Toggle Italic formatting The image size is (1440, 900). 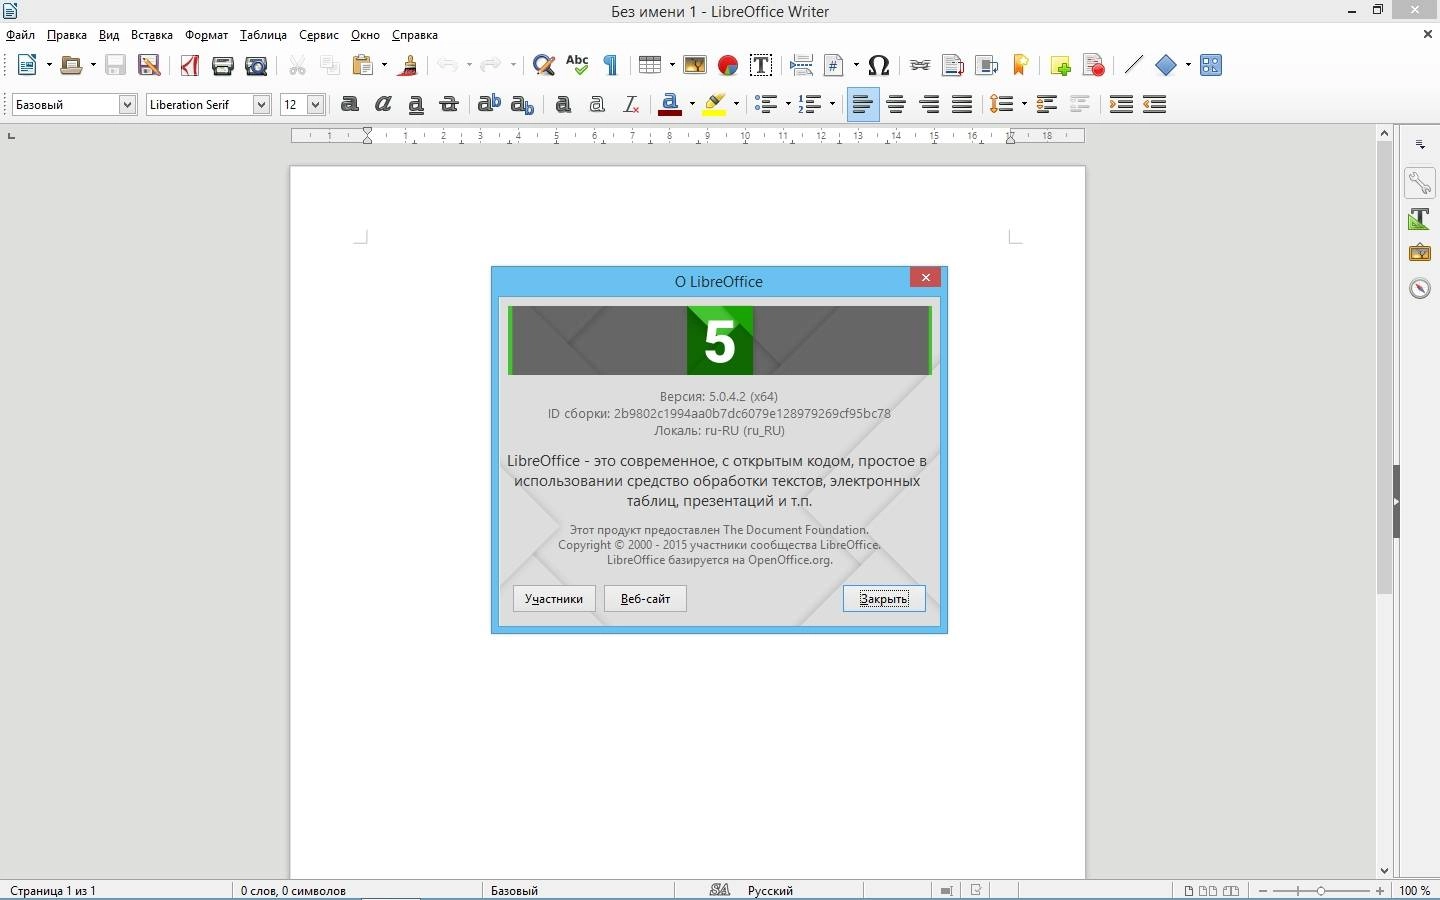point(383,104)
